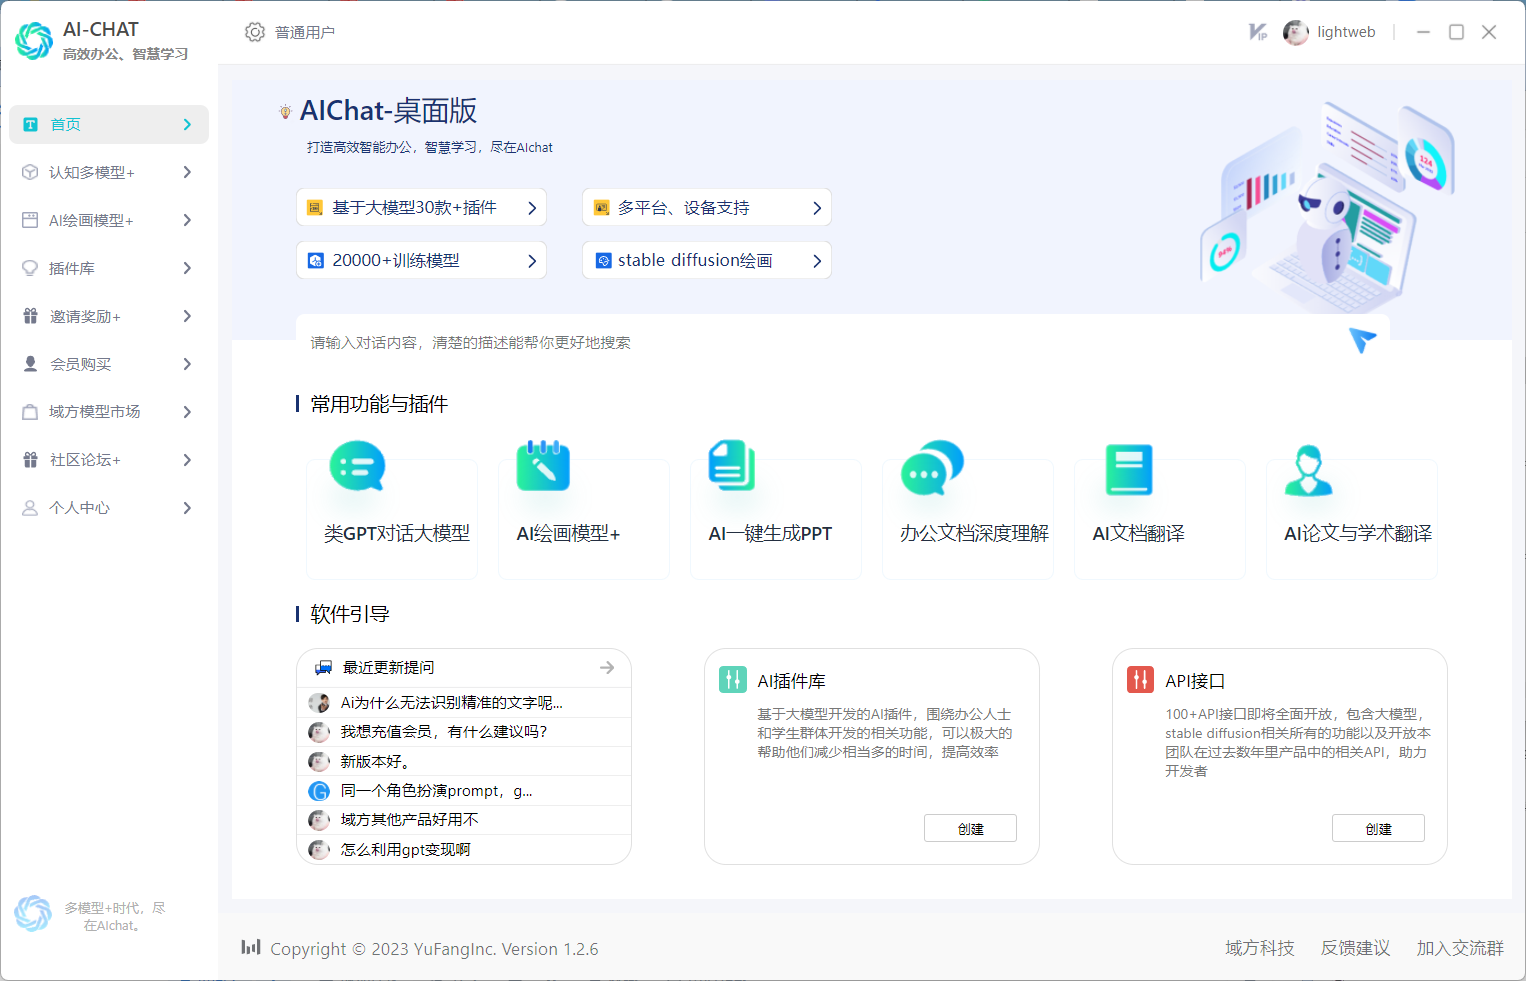Expand the 域方模型市场 chevron

click(x=187, y=412)
